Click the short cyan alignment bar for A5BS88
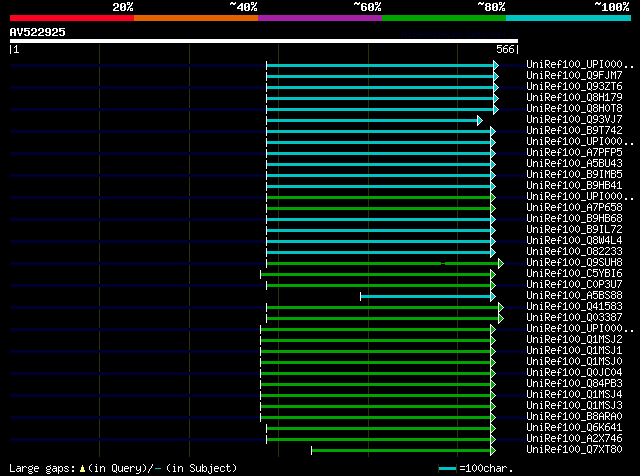Screen dimensions: 640x476 [426, 297]
